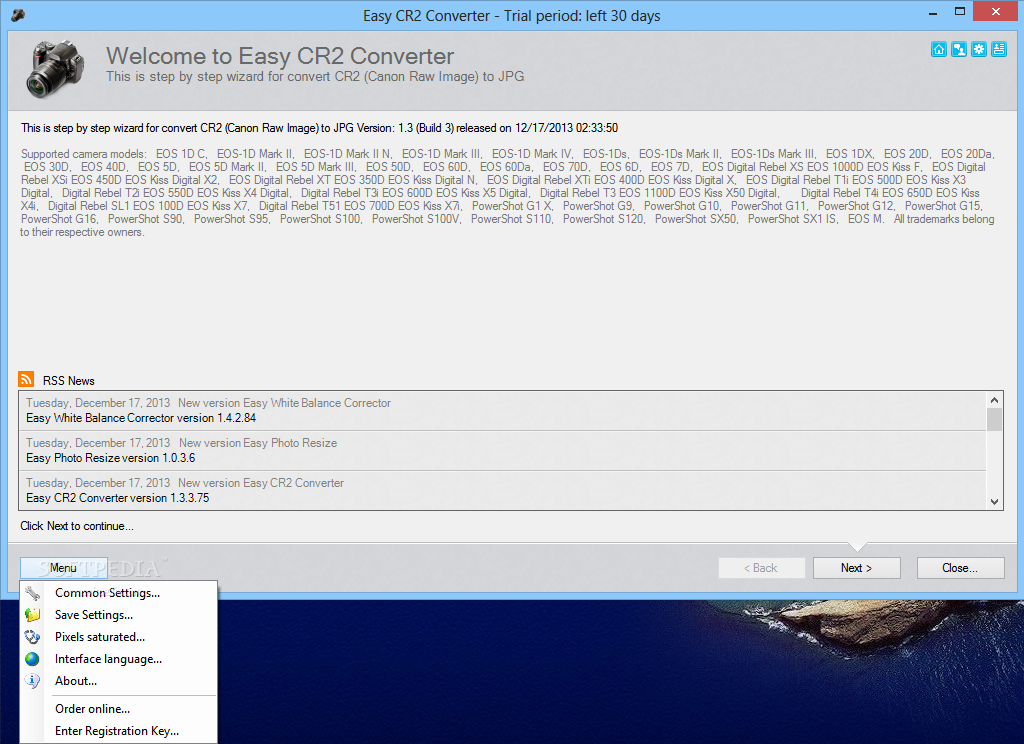This screenshot has height=744, width=1024.
Task: Click the wrench icon beside Common Settings
Action: tap(32, 593)
